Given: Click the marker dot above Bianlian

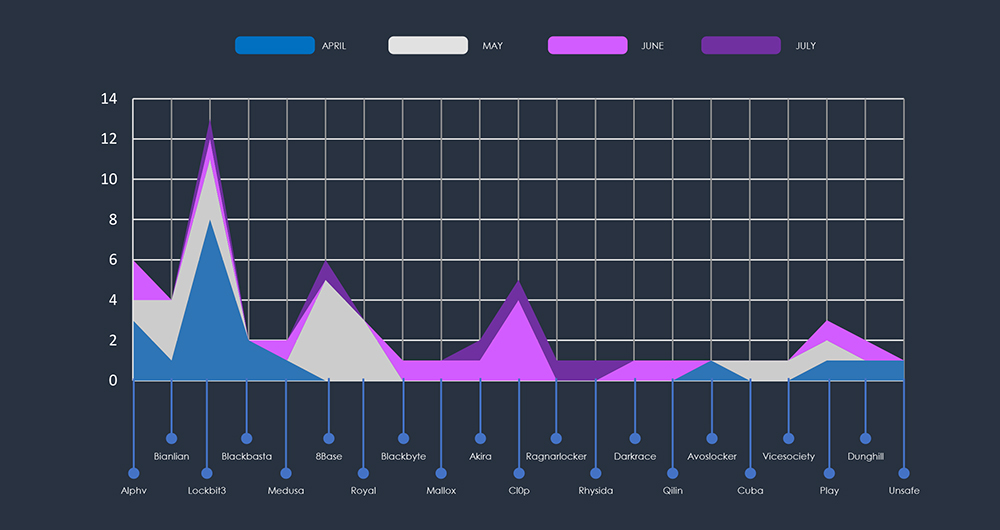Looking at the screenshot, I should click(172, 438).
